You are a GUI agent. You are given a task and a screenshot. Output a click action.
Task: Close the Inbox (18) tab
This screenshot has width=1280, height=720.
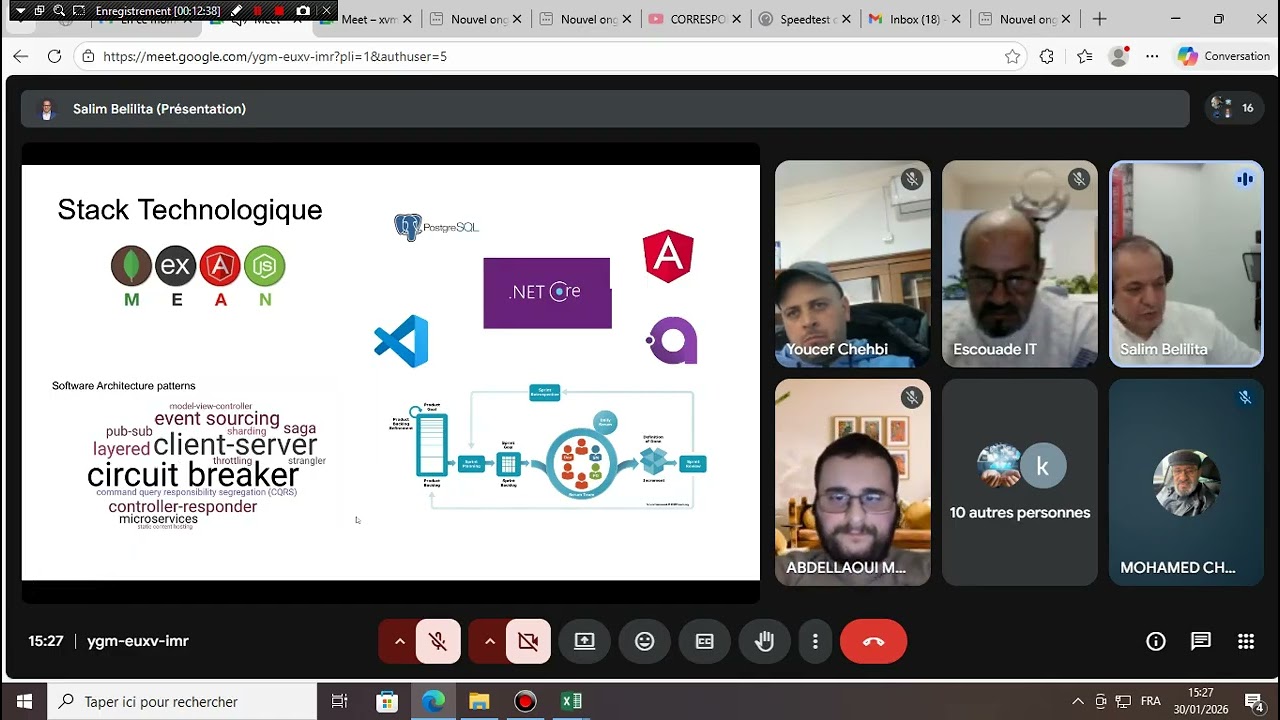(x=956, y=19)
